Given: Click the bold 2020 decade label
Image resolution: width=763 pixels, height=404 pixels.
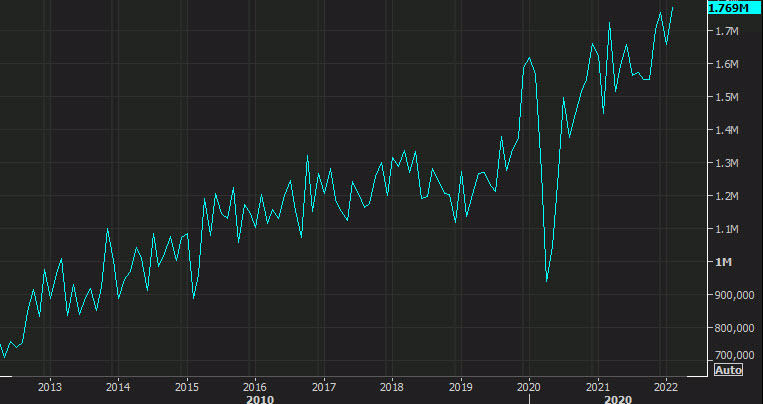Looking at the screenshot, I should (618, 400).
